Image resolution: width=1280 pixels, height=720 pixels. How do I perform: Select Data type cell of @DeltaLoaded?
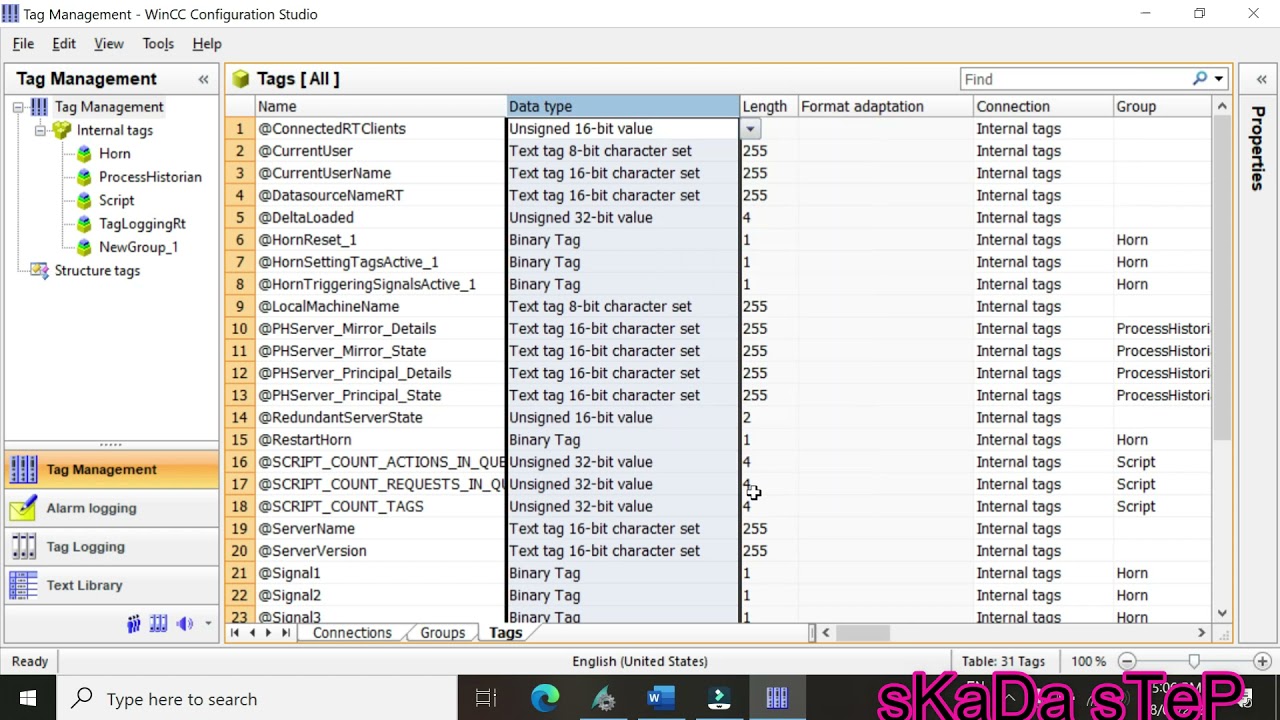coord(623,218)
